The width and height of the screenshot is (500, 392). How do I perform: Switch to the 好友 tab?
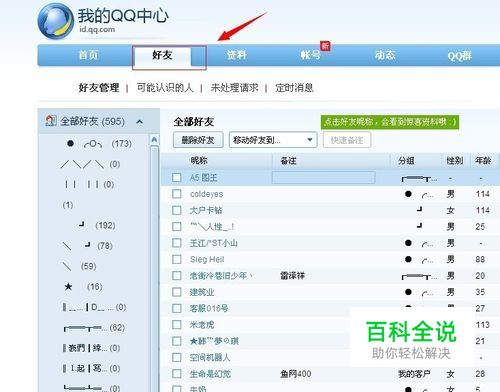(x=162, y=55)
